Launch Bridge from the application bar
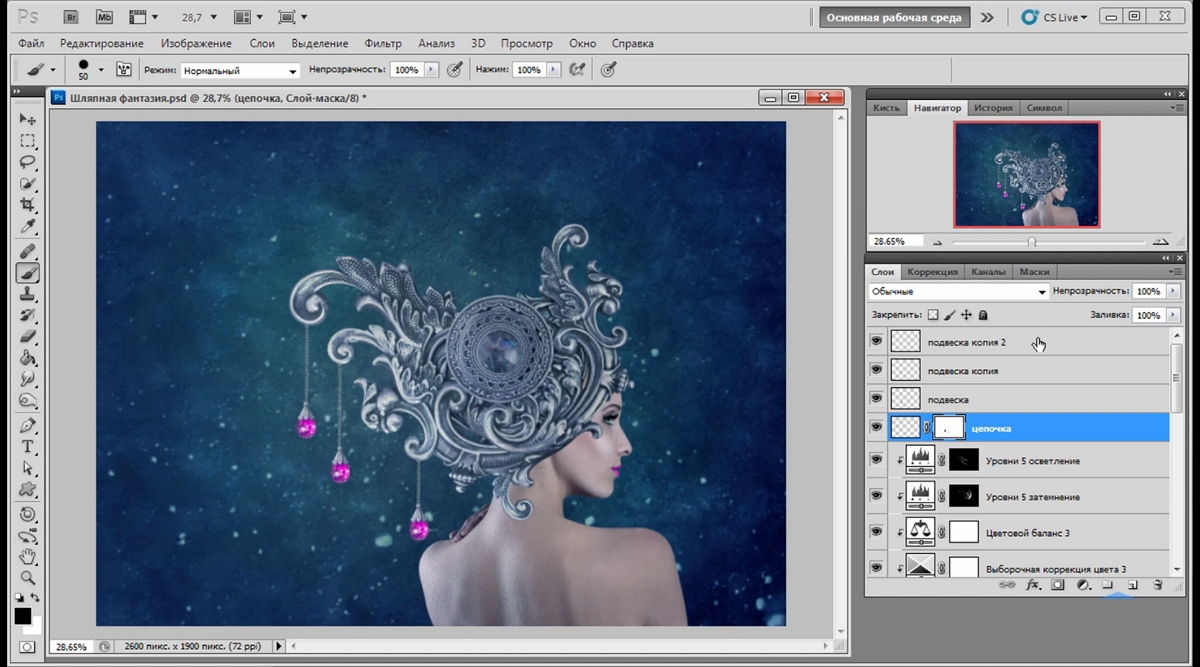The height and width of the screenshot is (667, 1200). click(71, 17)
